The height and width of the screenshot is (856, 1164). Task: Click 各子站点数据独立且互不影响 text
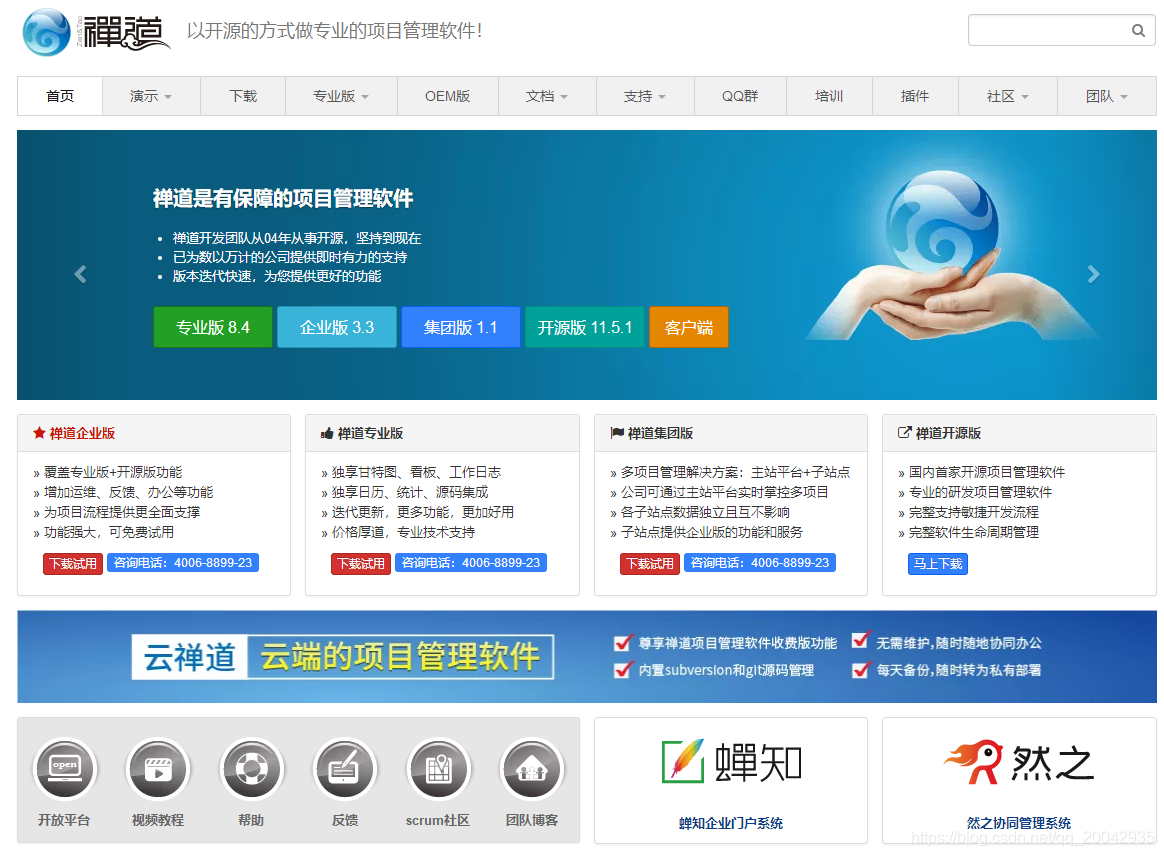point(705,512)
